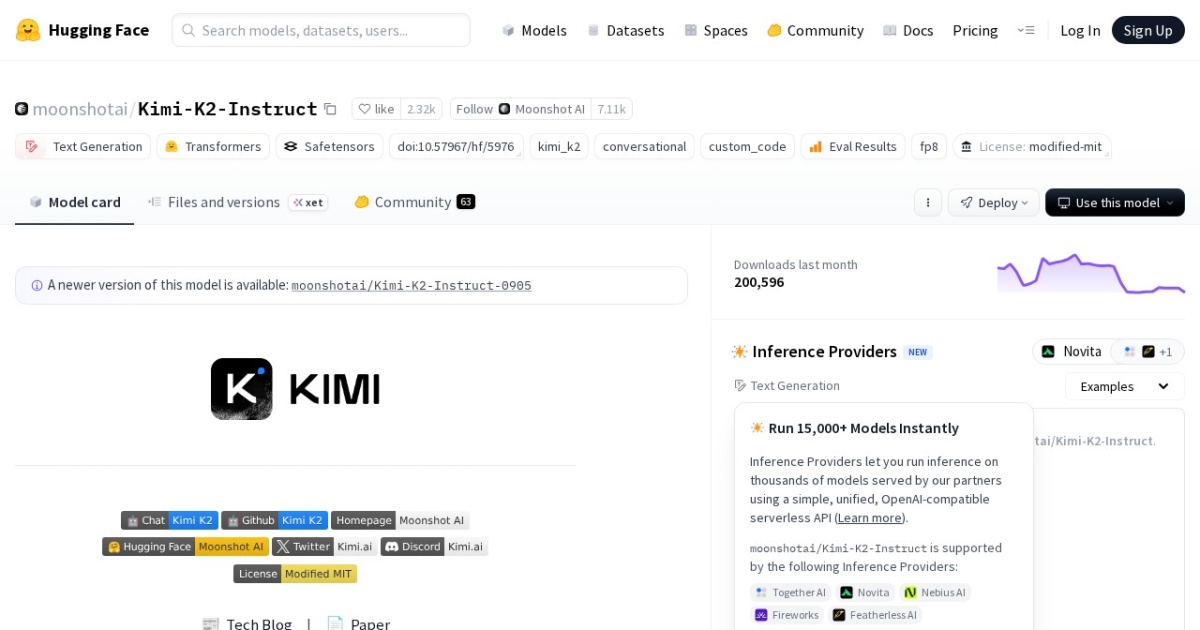Follow Moonshot AI
The height and width of the screenshot is (630, 1200).
(x=472, y=108)
